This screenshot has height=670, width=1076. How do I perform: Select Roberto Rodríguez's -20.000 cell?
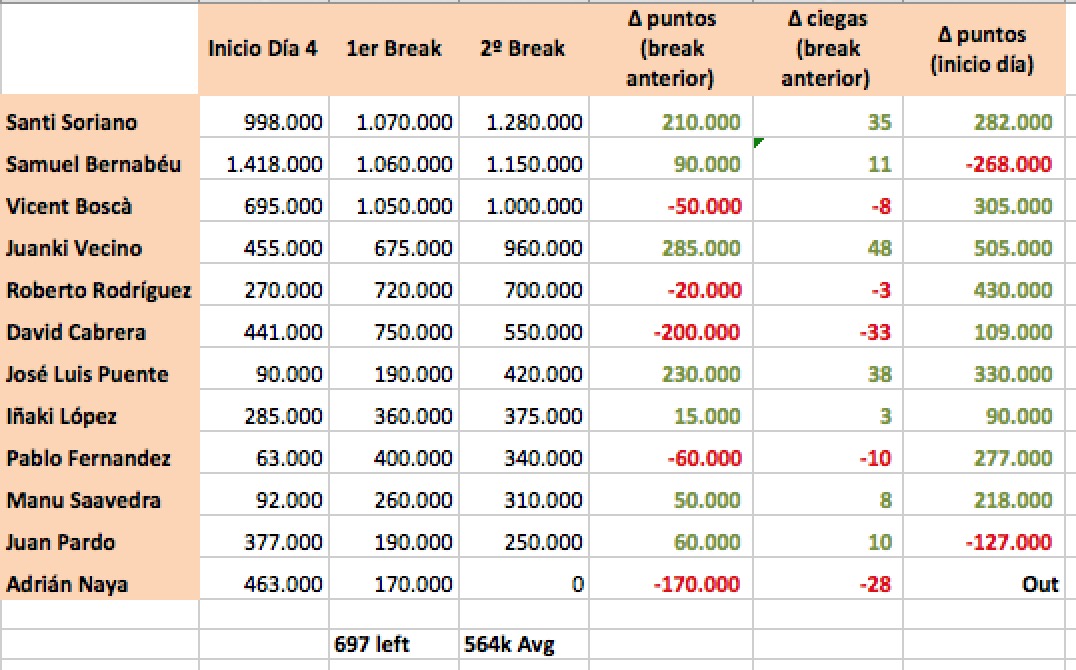[x=671, y=290]
